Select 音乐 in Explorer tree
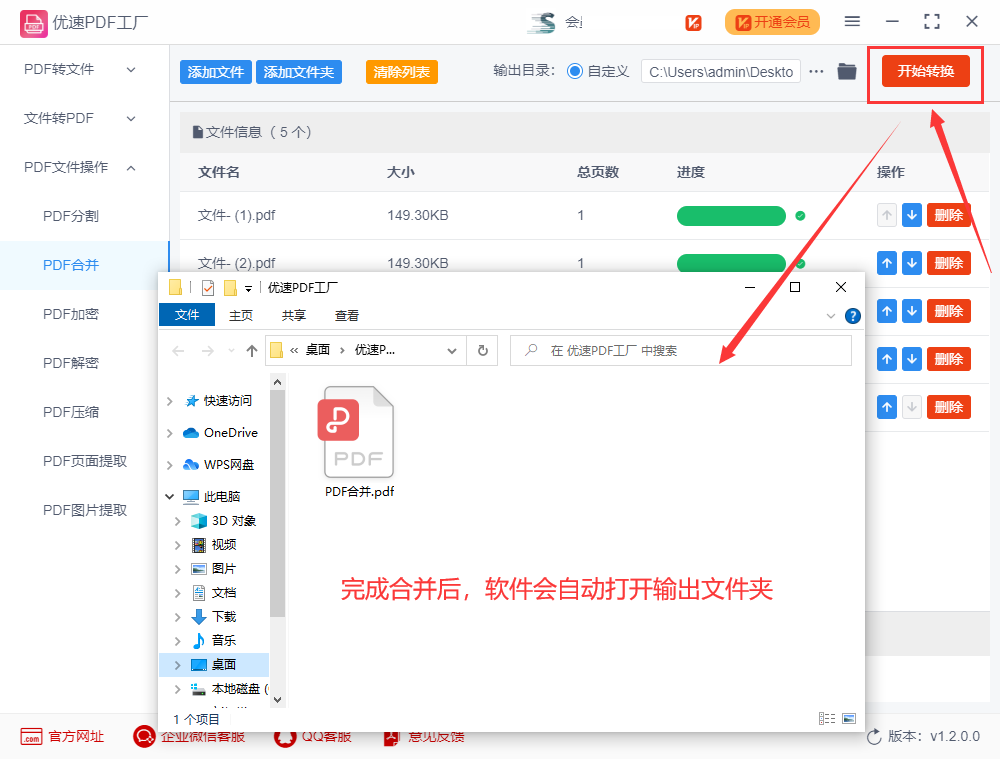Image resolution: width=1000 pixels, height=760 pixels. (x=223, y=641)
